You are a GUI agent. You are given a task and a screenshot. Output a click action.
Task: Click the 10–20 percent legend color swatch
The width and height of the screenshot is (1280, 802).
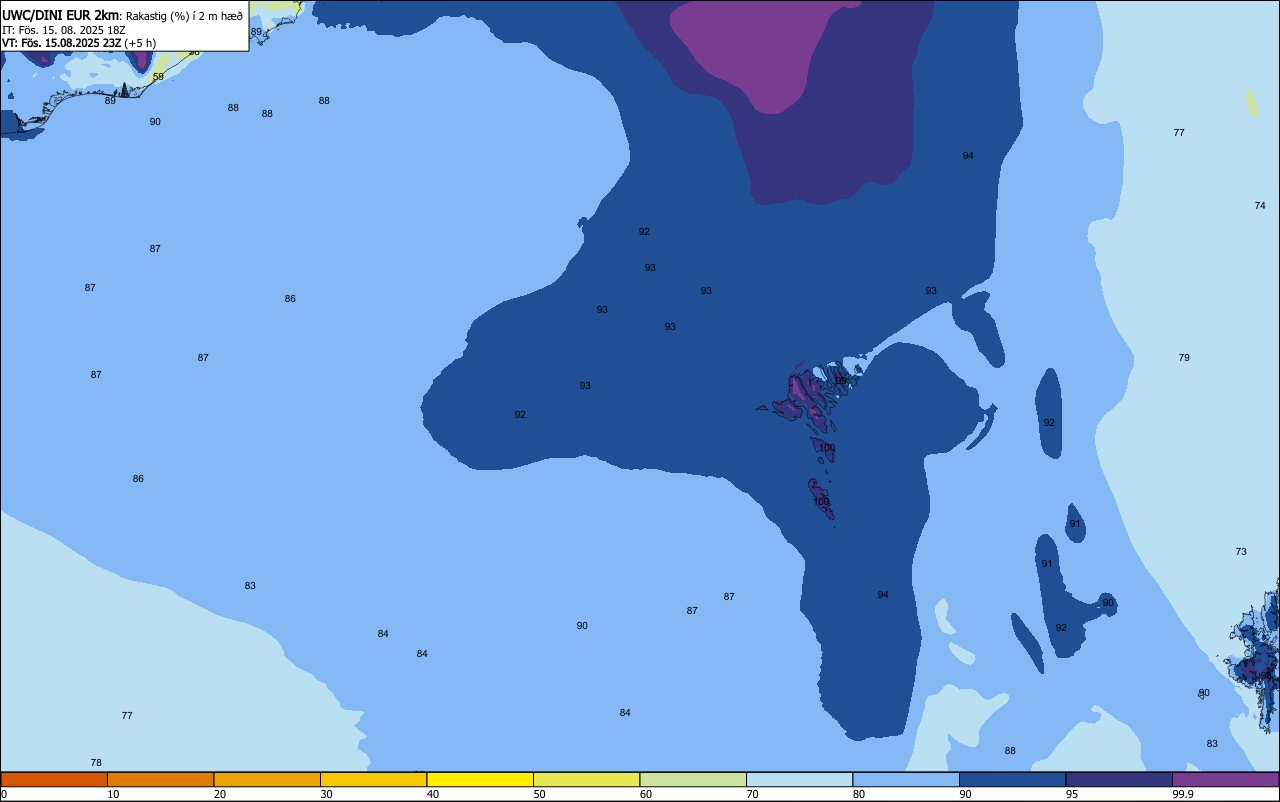point(160,779)
